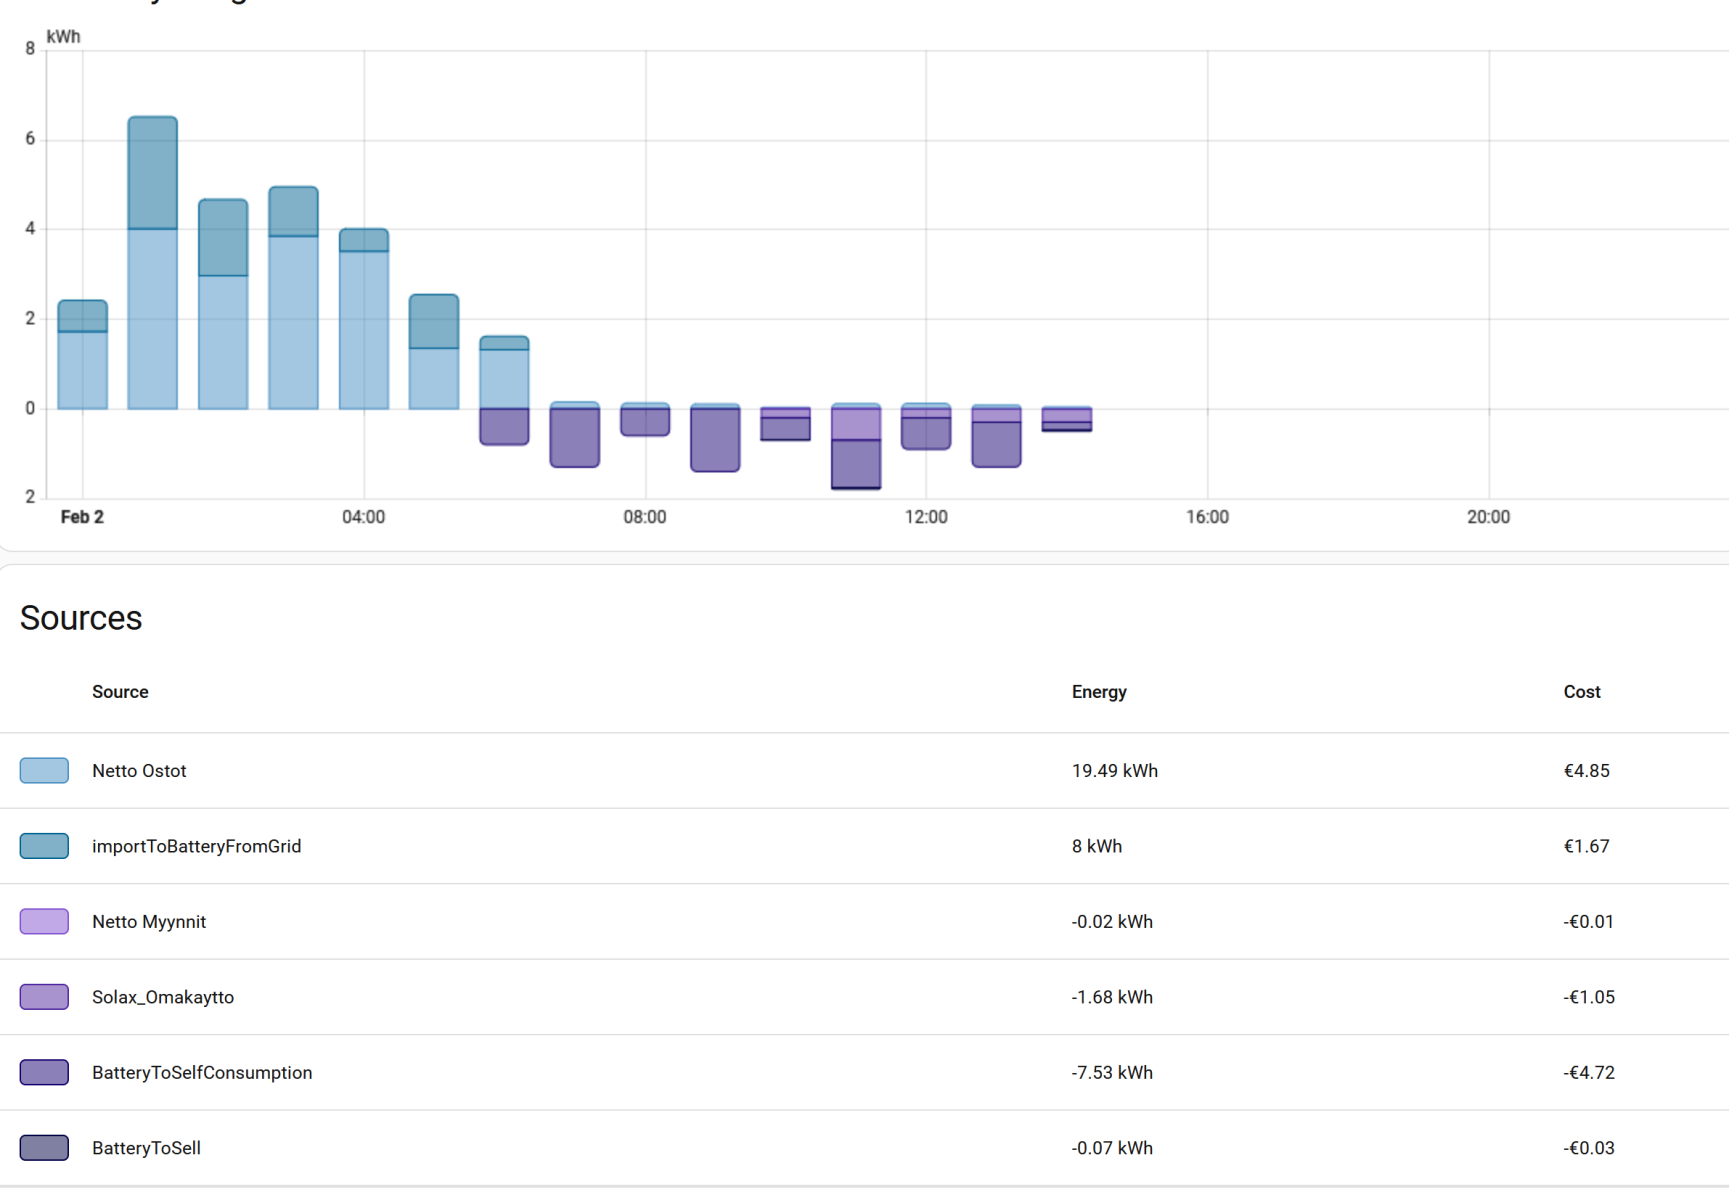Select the BatteryToSelfConsumption source label

(202, 1072)
